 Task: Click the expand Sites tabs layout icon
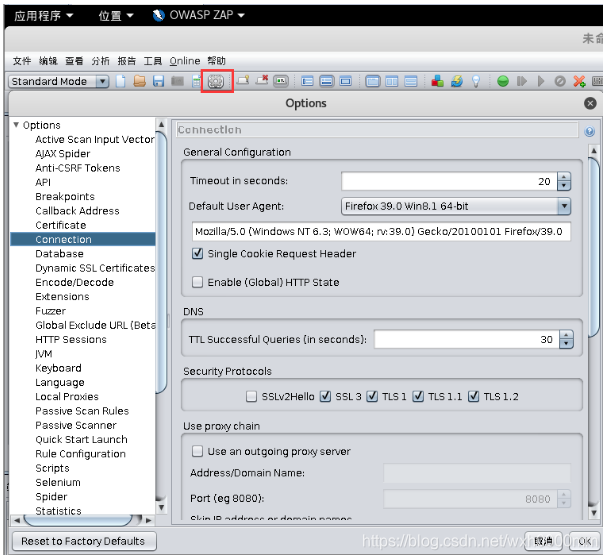click(x=307, y=81)
